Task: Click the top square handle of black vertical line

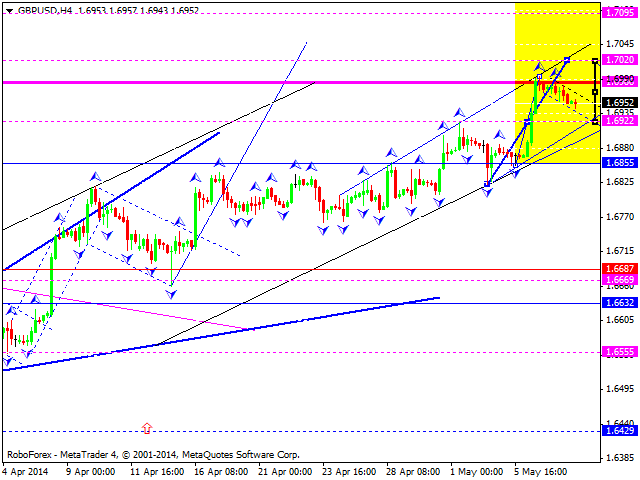Action: [x=596, y=61]
